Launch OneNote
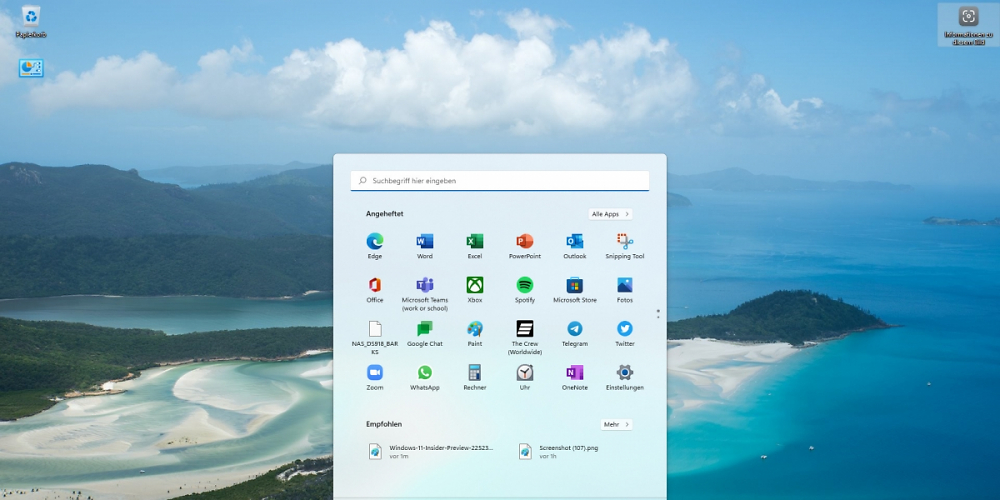This screenshot has height=500, width=1000. tap(575, 377)
